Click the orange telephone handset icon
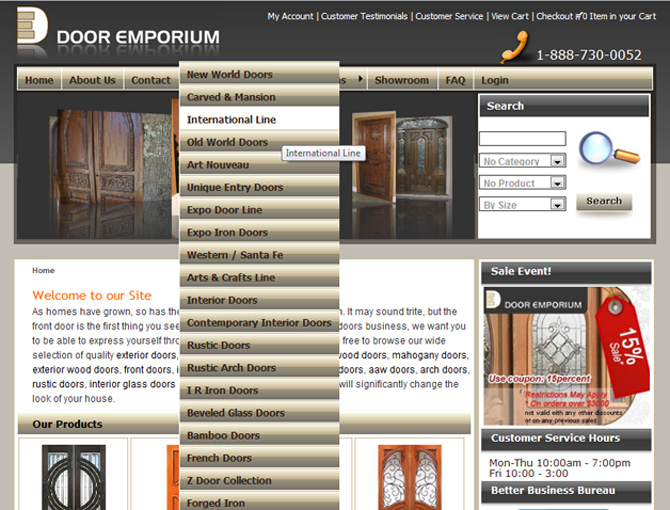The width and height of the screenshot is (670, 510). [515, 47]
